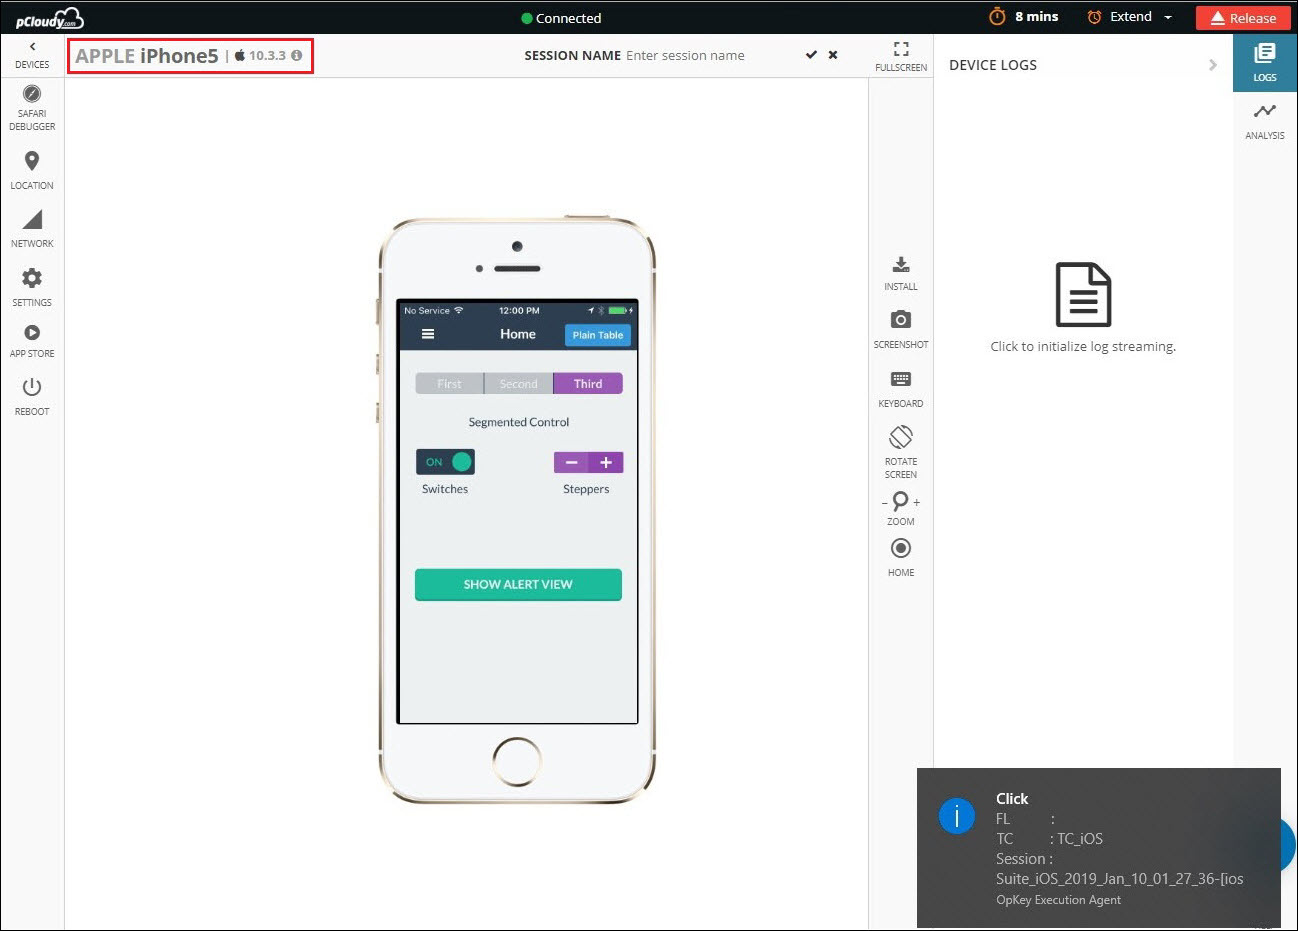Image resolution: width=1298 pixels, height=931 pixels.
Task: Click the Steppers label
Action: tap(586, 489)
